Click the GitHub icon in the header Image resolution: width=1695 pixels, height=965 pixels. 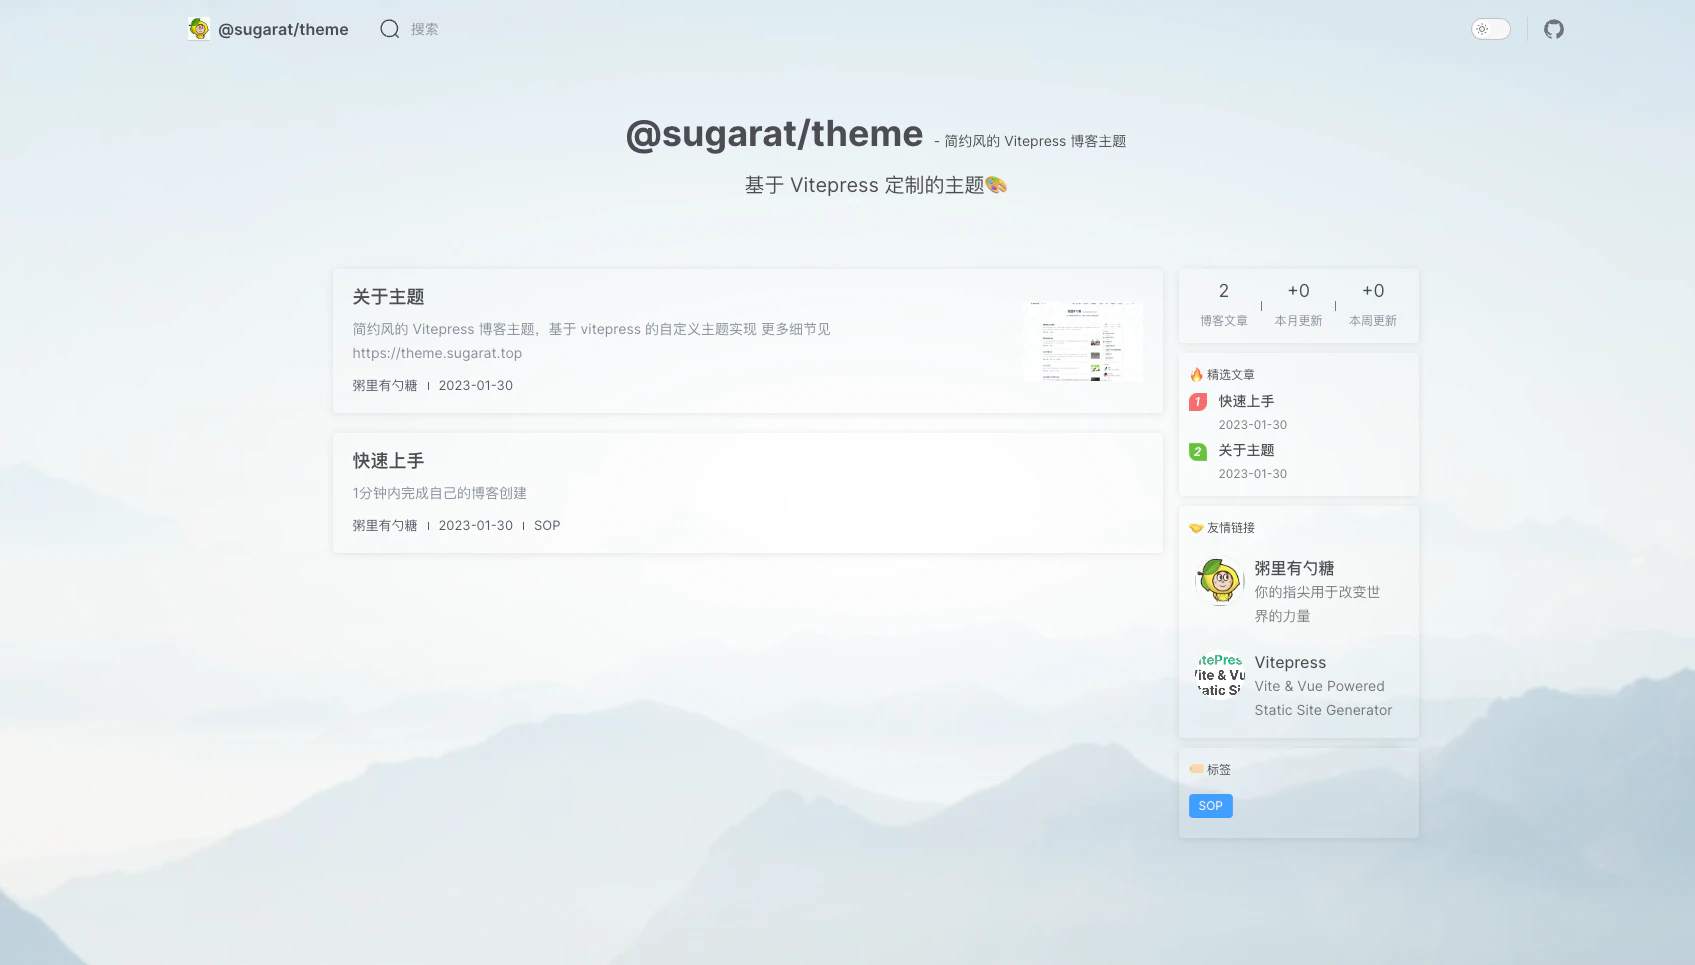pyautogui.click(x=1553, y=29)
